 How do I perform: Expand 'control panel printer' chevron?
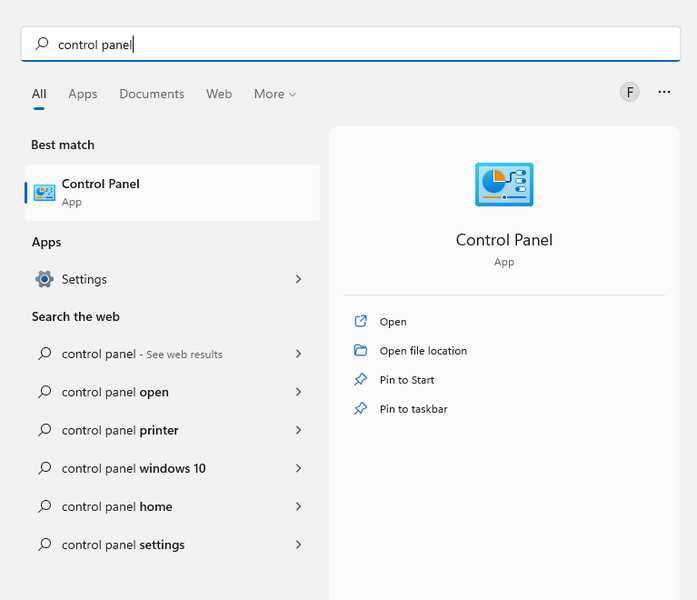point(298,430)
